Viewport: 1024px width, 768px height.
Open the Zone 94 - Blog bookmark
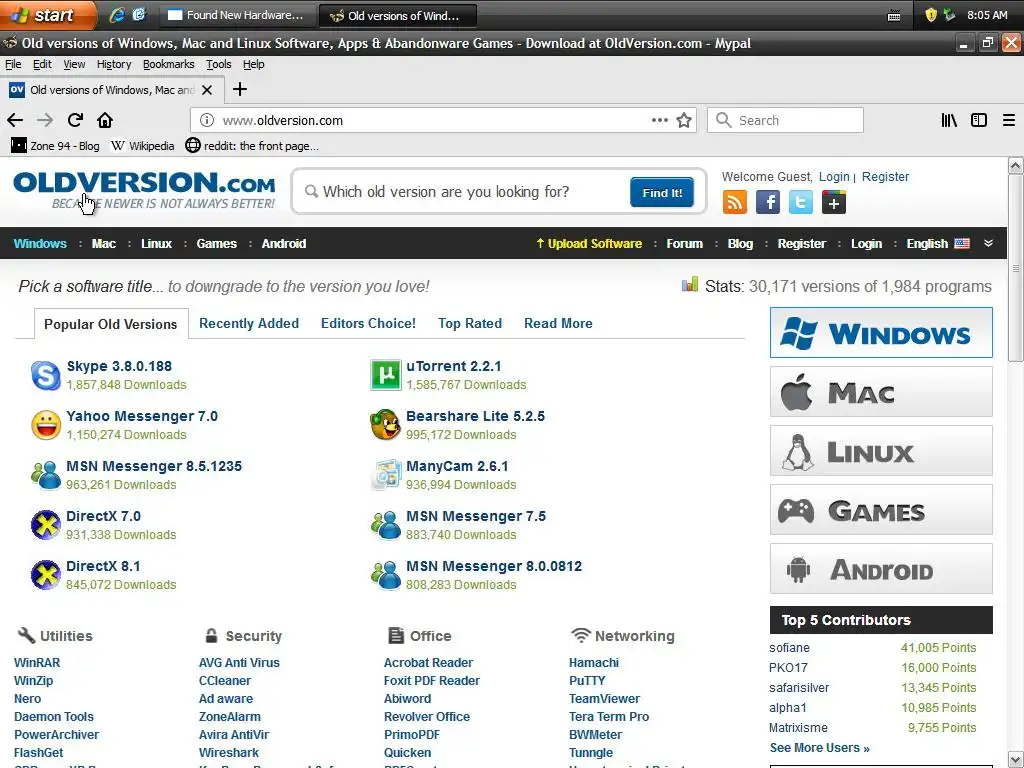(x=56, y=146)
